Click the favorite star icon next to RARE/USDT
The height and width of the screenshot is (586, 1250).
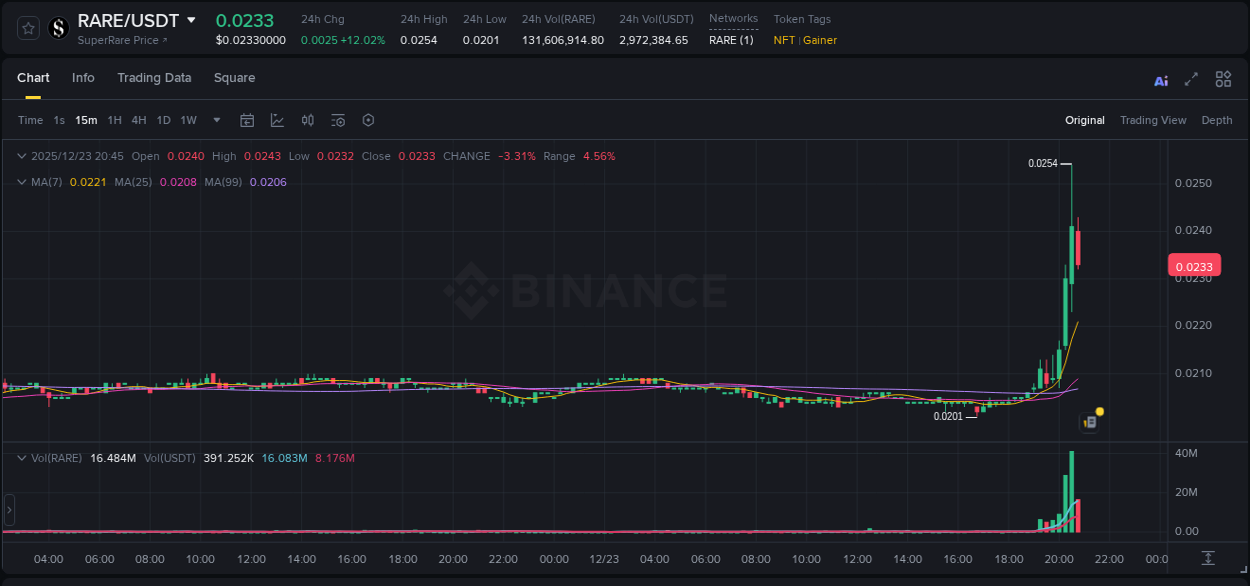pyautogui.click(x=27, y=28)
